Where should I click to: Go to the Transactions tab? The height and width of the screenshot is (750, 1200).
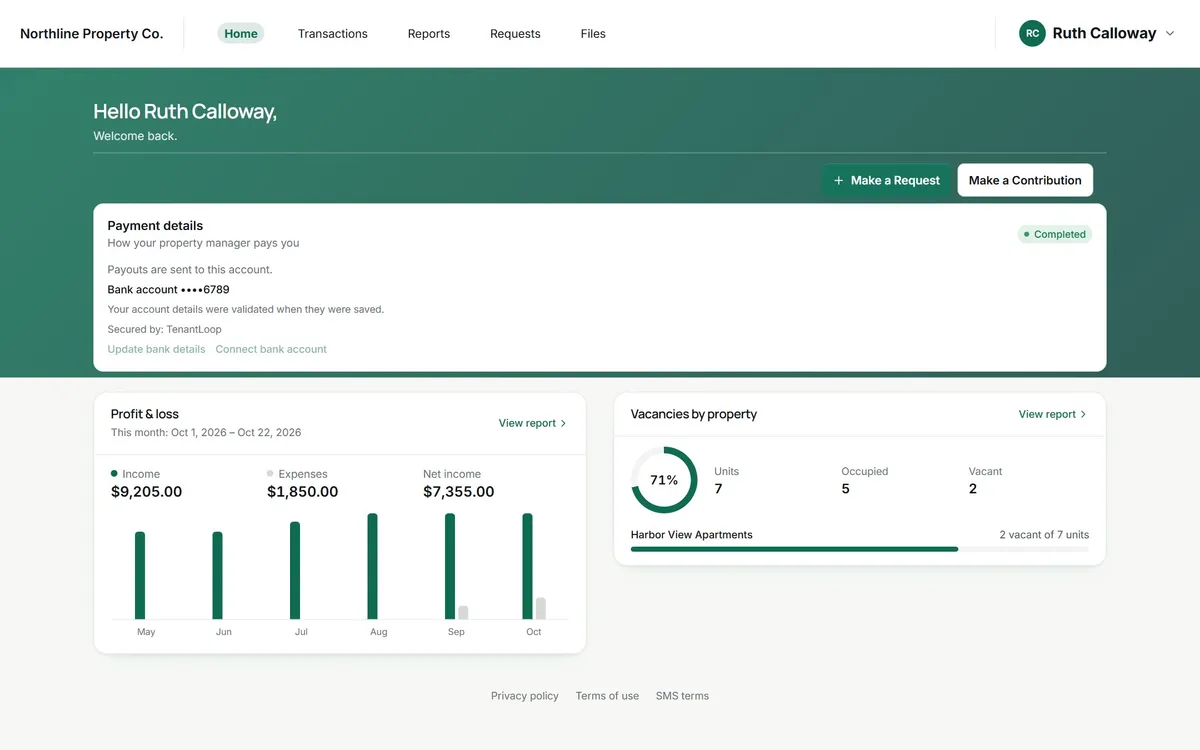tap(333, 33)
